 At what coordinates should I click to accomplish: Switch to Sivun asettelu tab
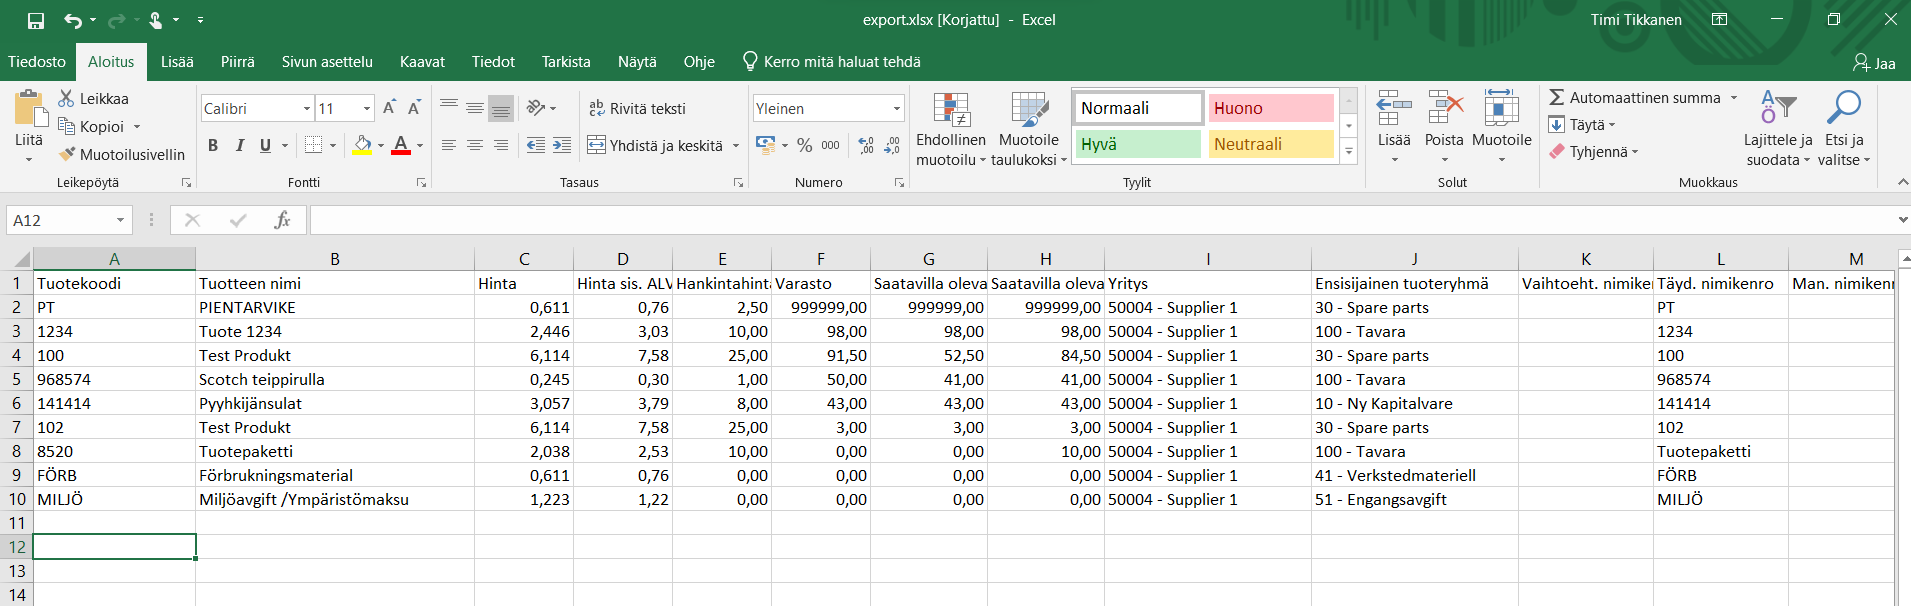tap(327, 62)
